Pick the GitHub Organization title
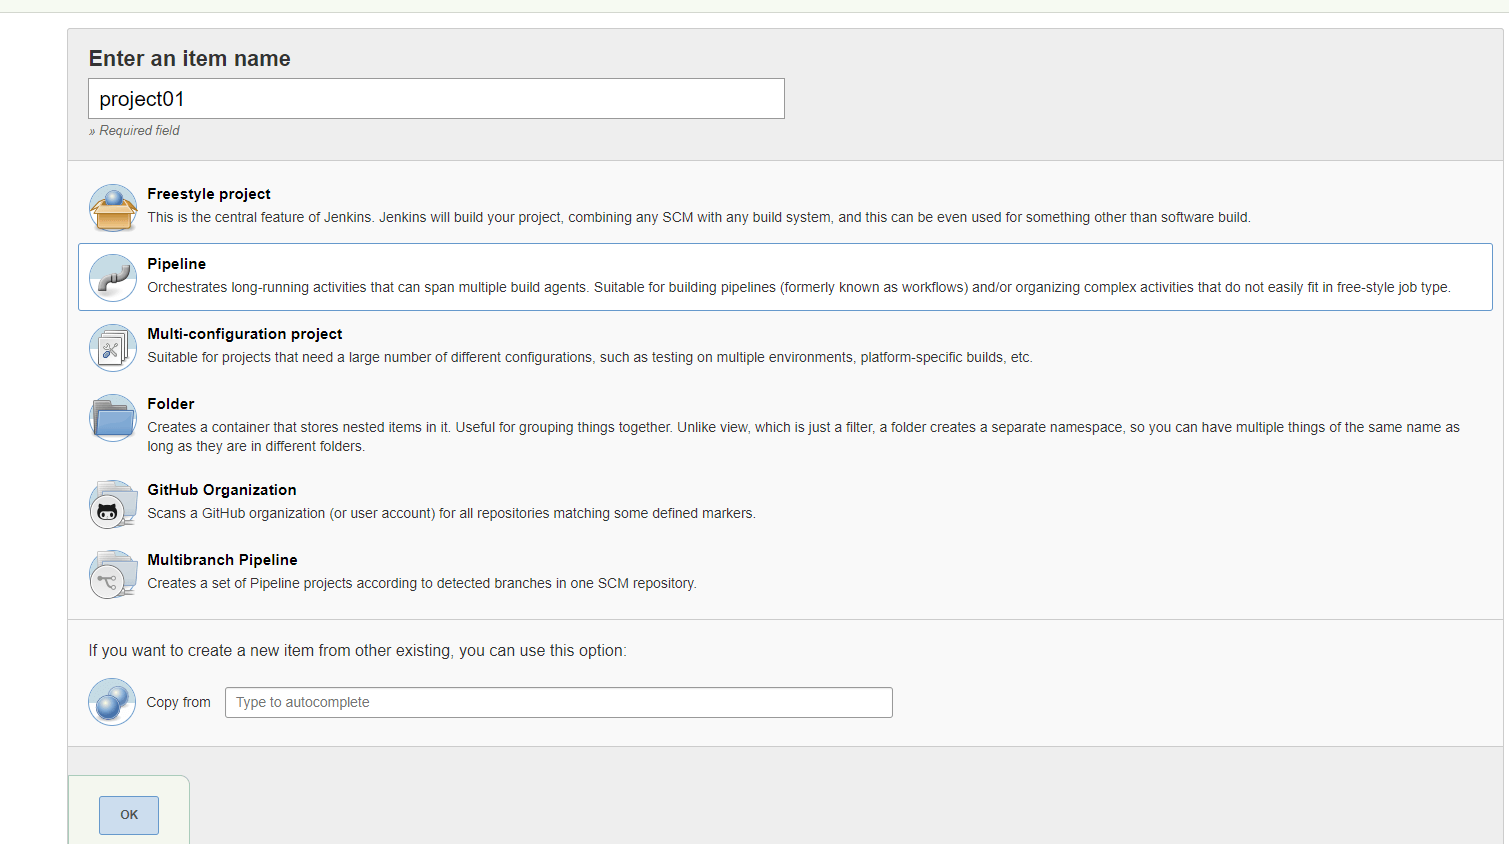The image size is (1509, 844). point(222,490)
